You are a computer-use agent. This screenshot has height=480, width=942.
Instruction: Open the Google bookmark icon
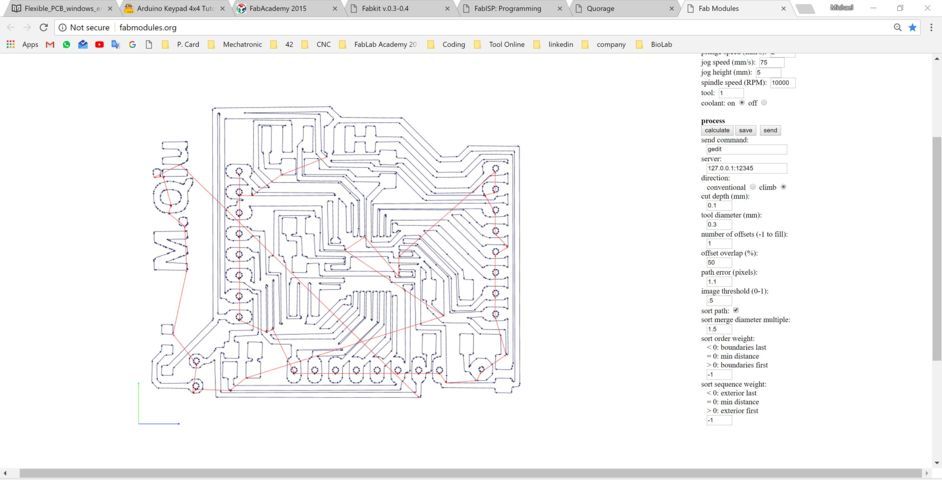point(132,44)
